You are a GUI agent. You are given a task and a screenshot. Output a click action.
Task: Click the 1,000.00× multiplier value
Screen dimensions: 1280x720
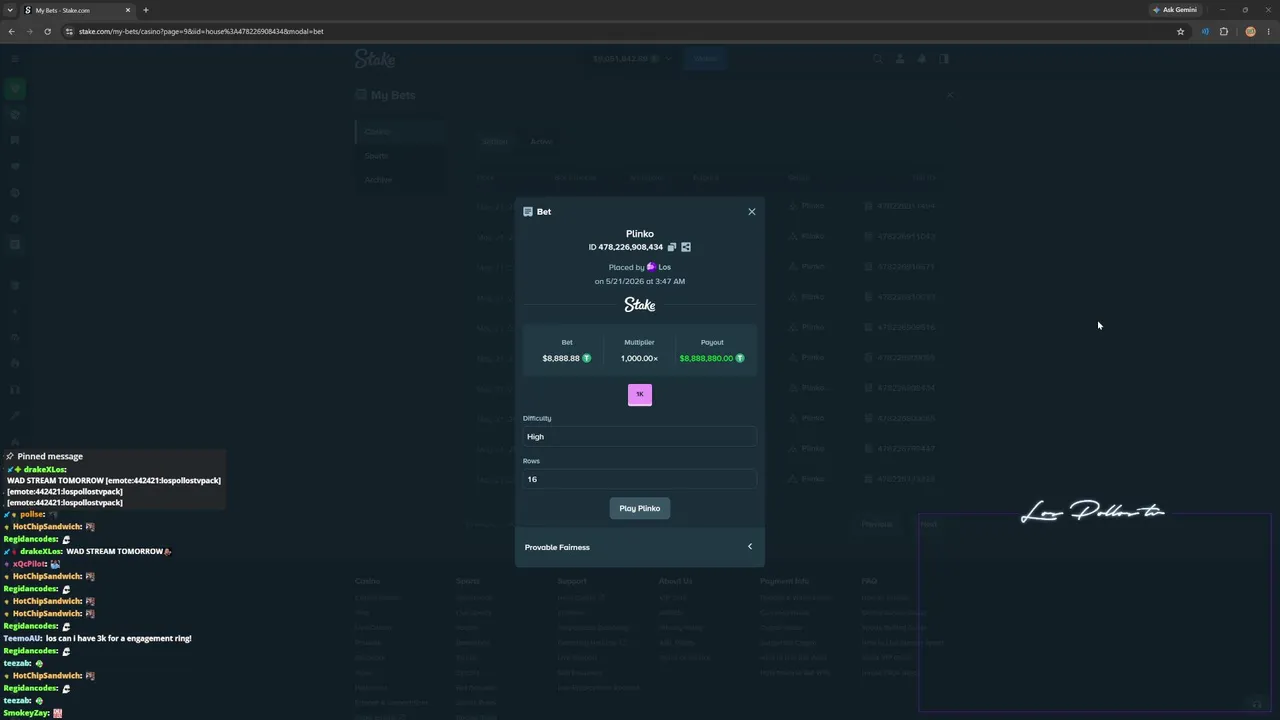[639, 358]
